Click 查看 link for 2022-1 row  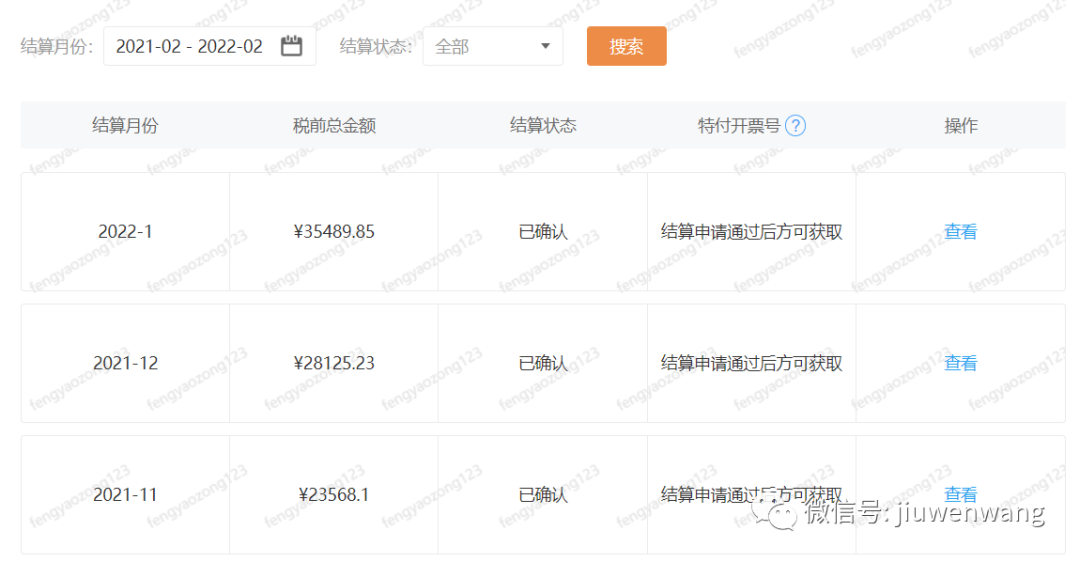[x=960, y=231]
